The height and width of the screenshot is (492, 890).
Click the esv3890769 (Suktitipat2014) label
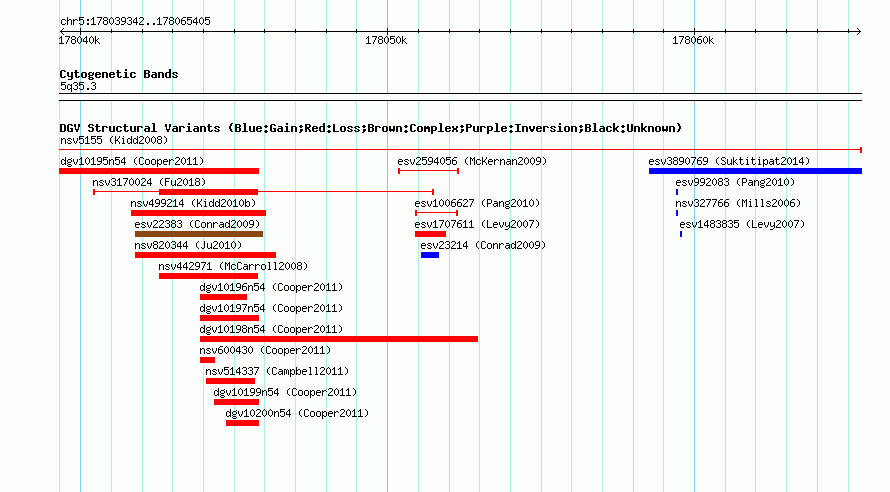[729, 161]
